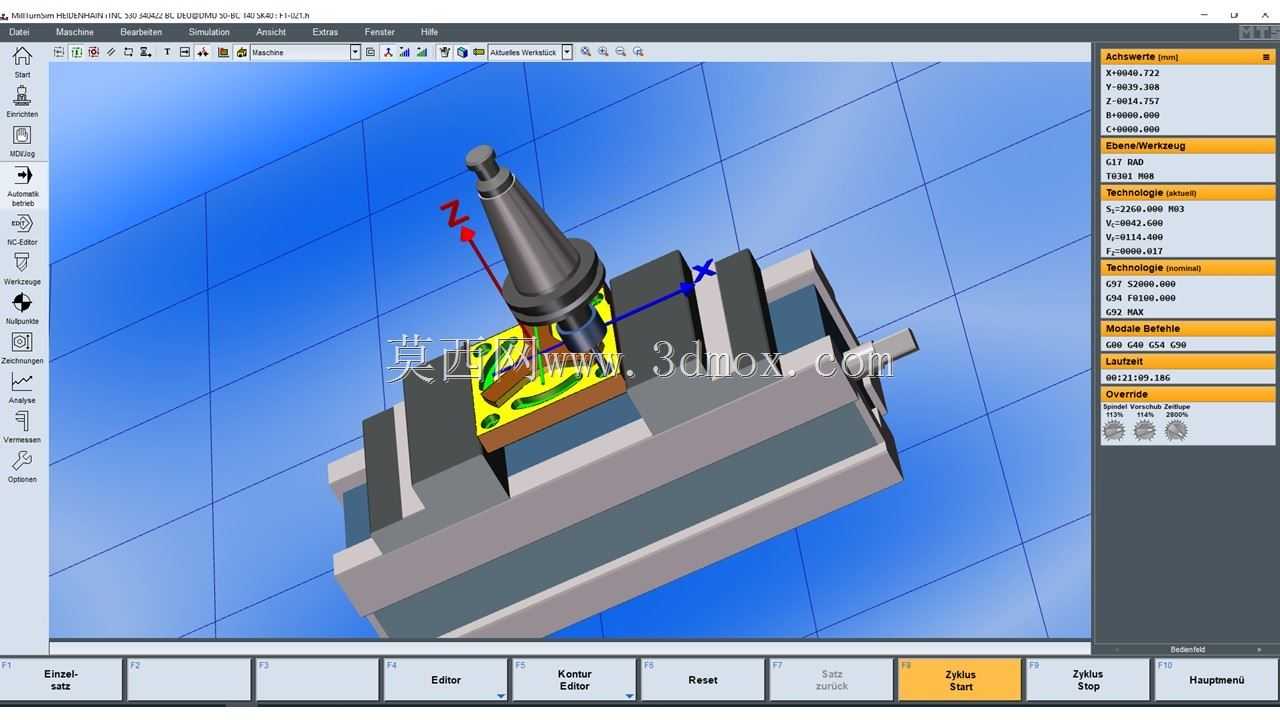Switch to MDI/Jog mode
This screenshot has height=720, width=1280.
(22, 141)
